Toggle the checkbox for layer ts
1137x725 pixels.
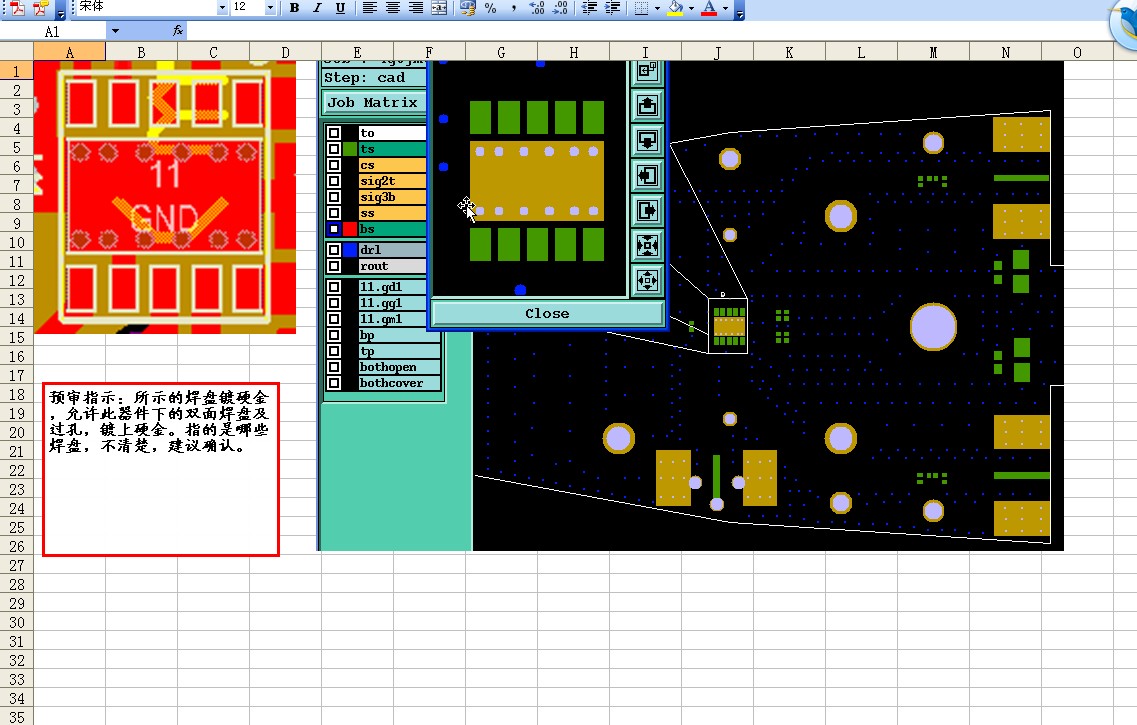point(334,149)
